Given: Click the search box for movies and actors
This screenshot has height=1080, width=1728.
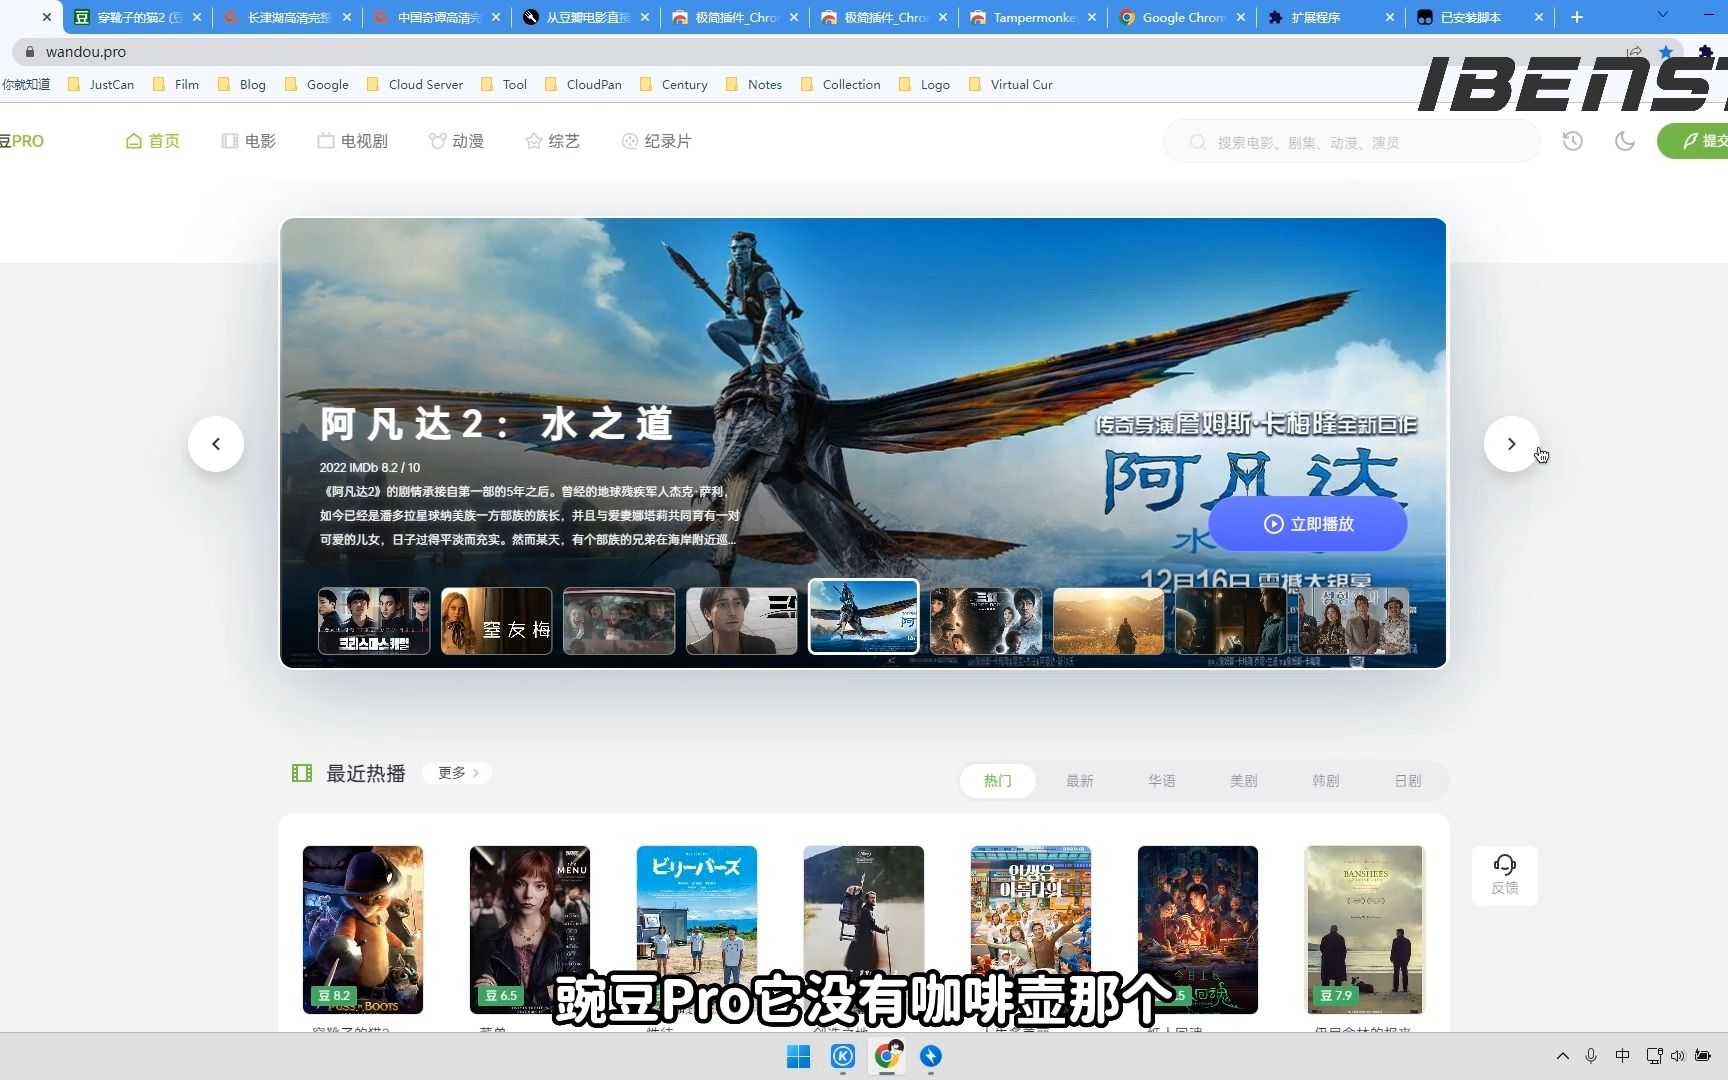Looking at the screenshot, I should [x=1352, y=142].
